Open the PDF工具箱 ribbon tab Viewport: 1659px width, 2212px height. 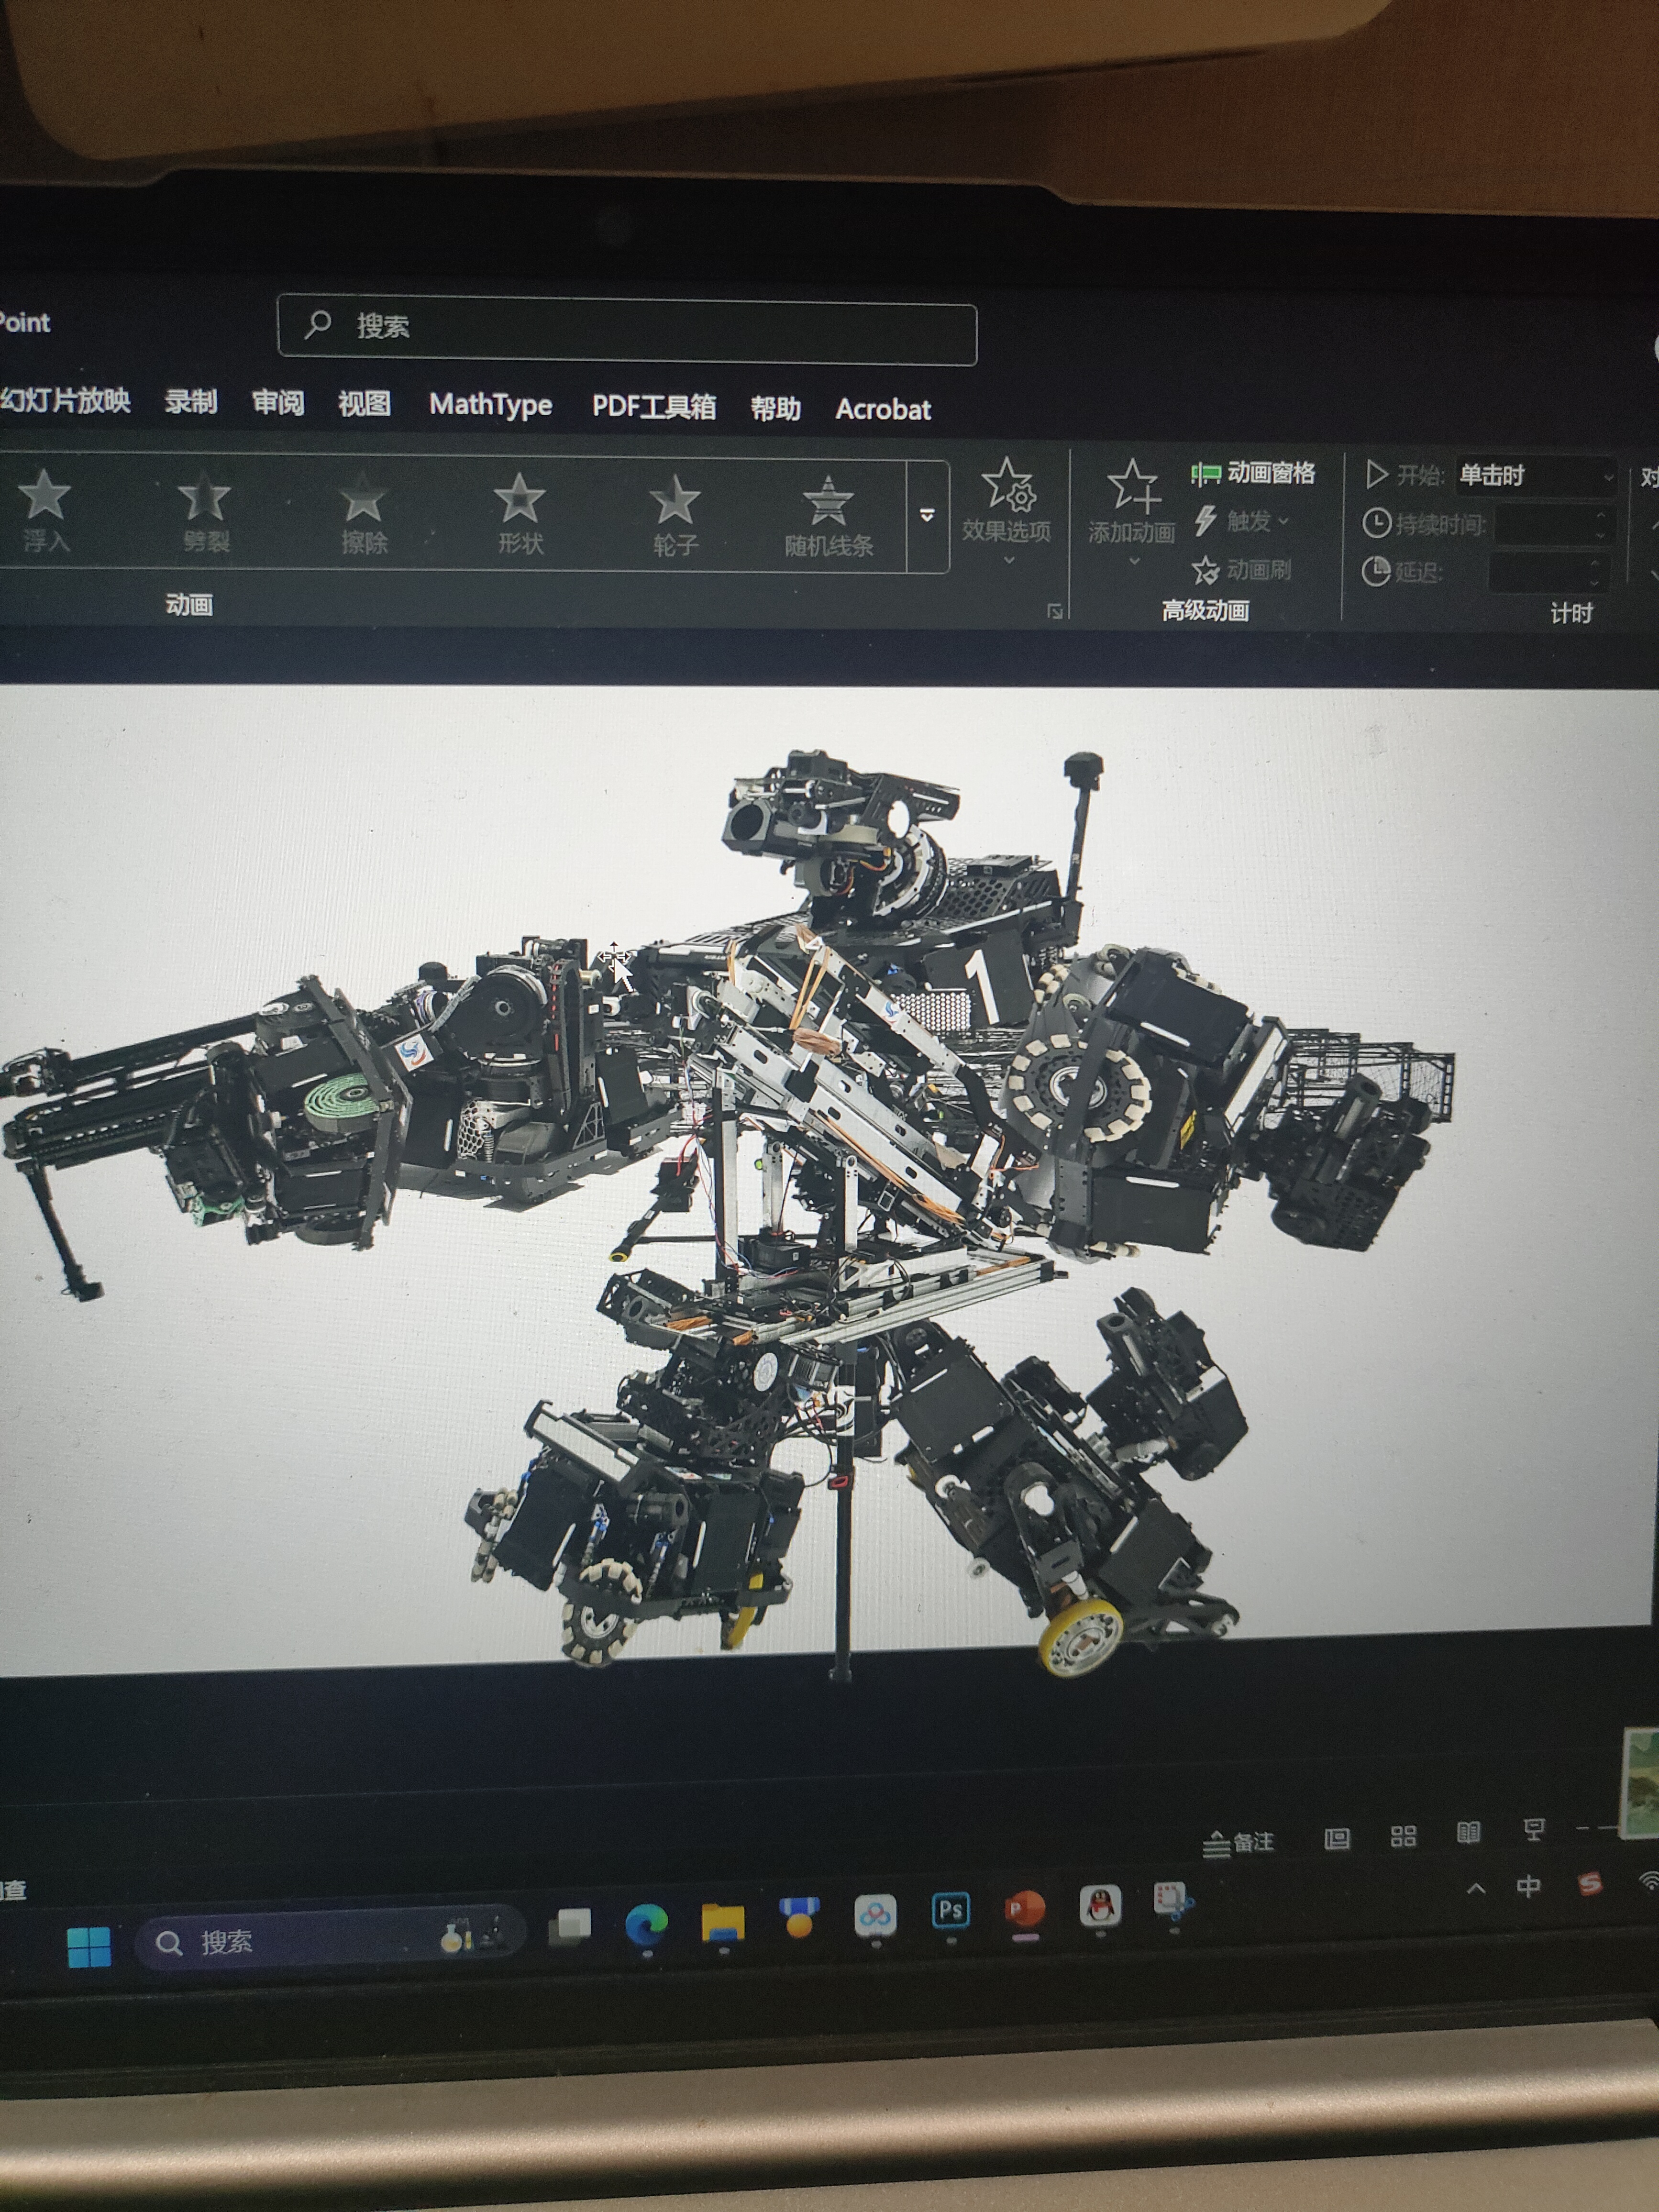(x=654, y=407)
